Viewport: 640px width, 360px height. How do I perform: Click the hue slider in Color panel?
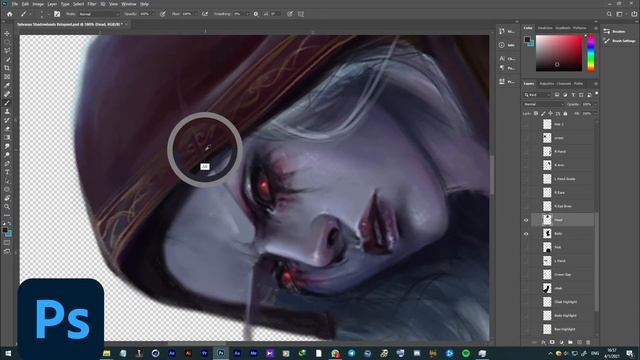tap(591, 53)
